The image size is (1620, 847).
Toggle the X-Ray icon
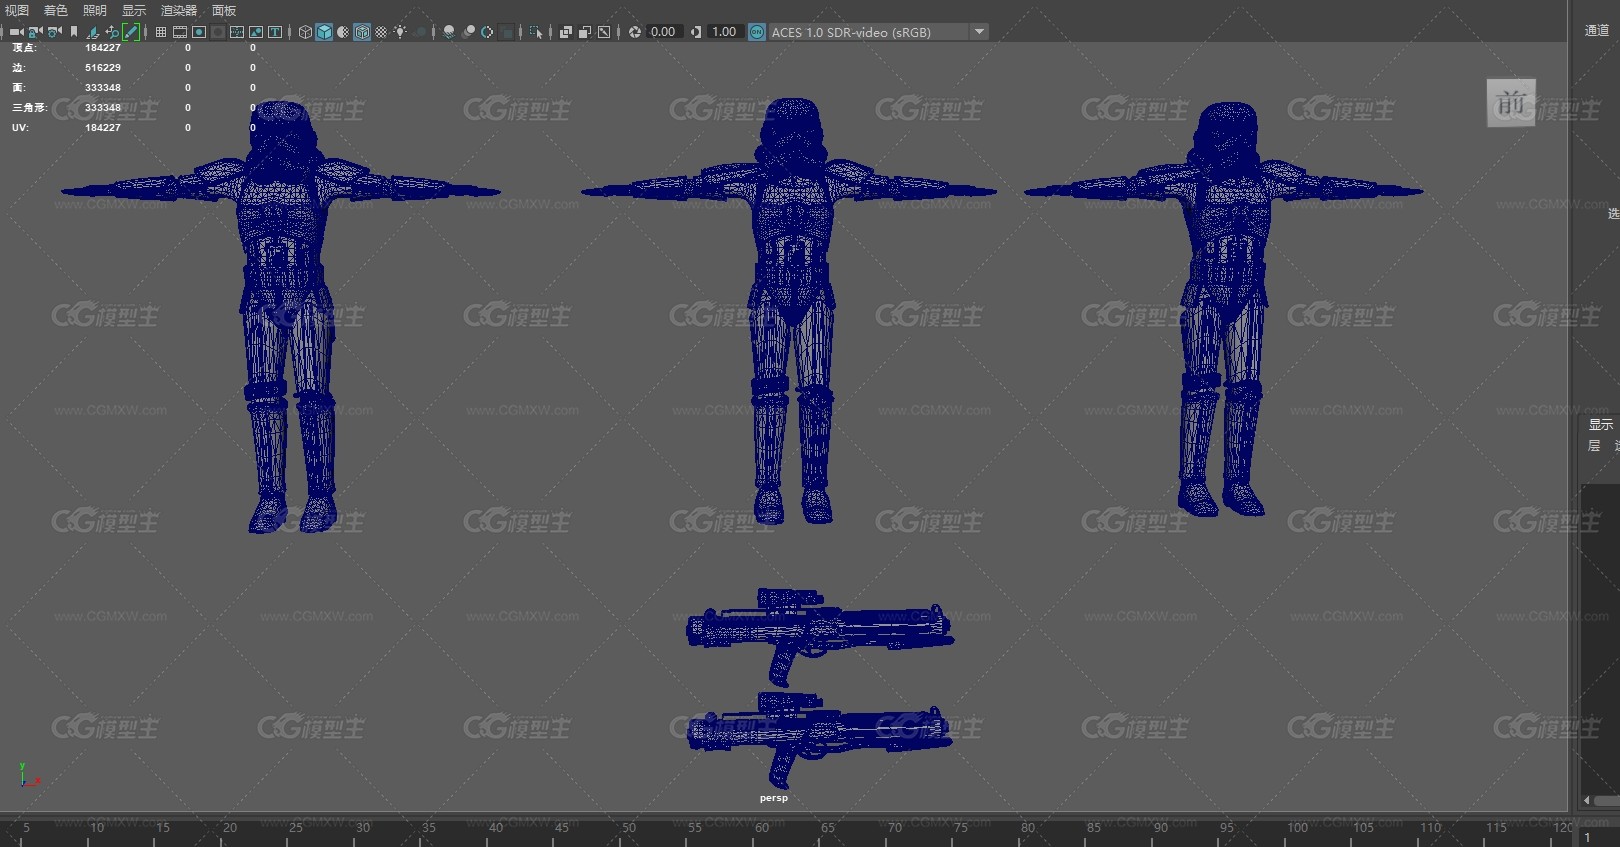(566, 32)
